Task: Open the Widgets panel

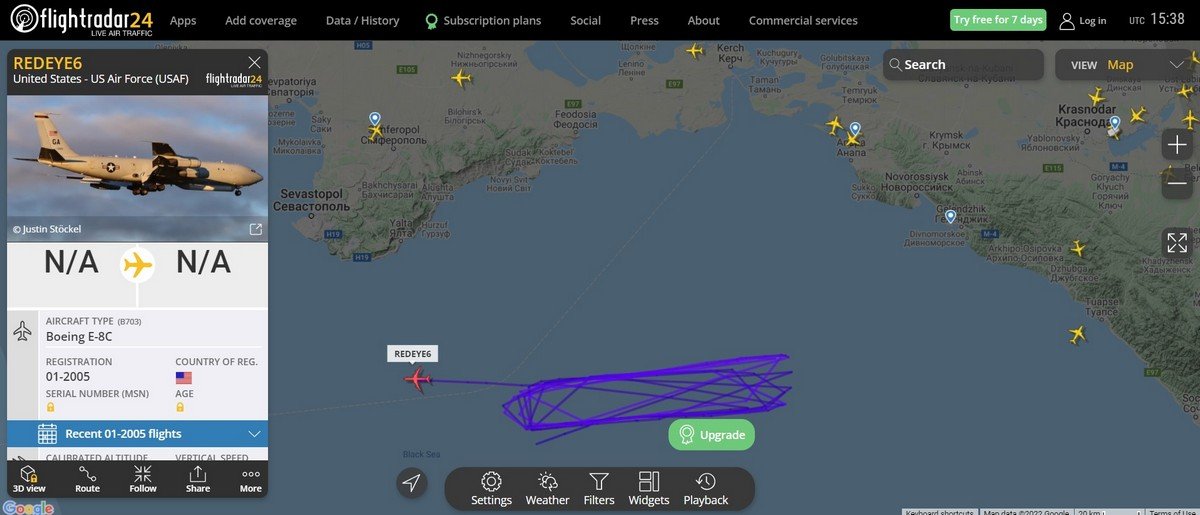Action: pyautogui.click(x=649, y=489)
